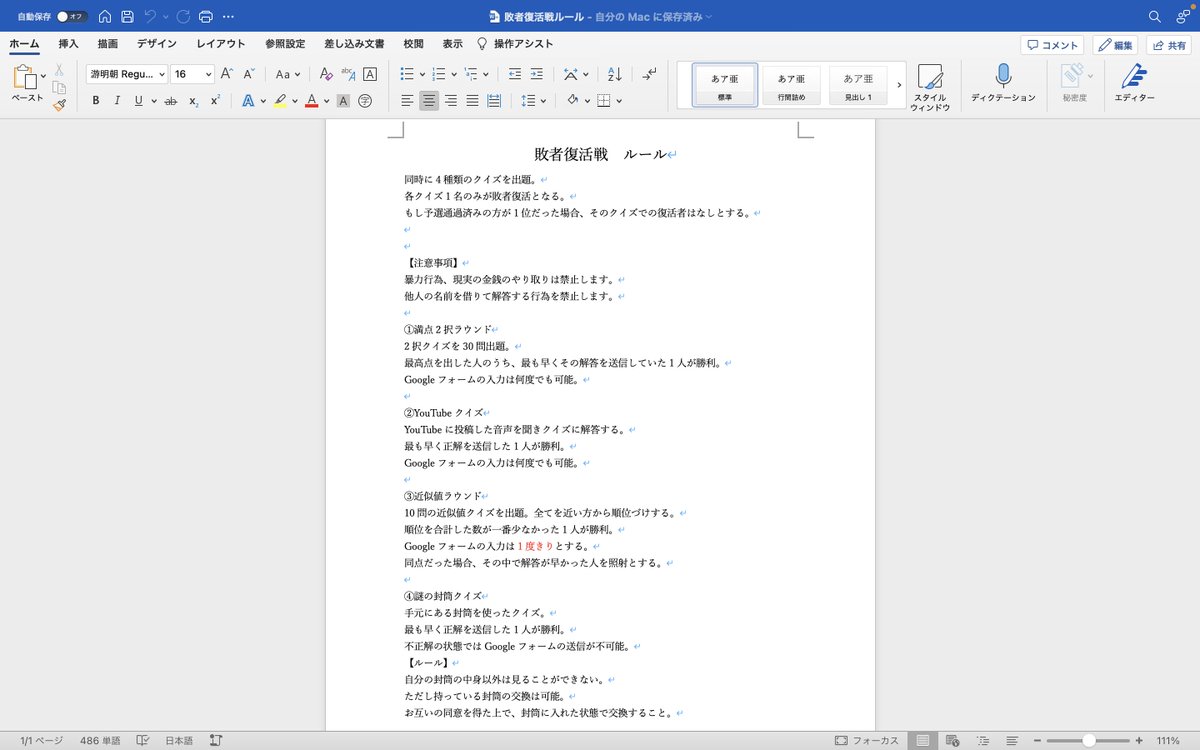Image resolution: width=1200 pixels, height=750 pixels.
Task: Start Dictation with microphone icon
Action: [1003, 84]
